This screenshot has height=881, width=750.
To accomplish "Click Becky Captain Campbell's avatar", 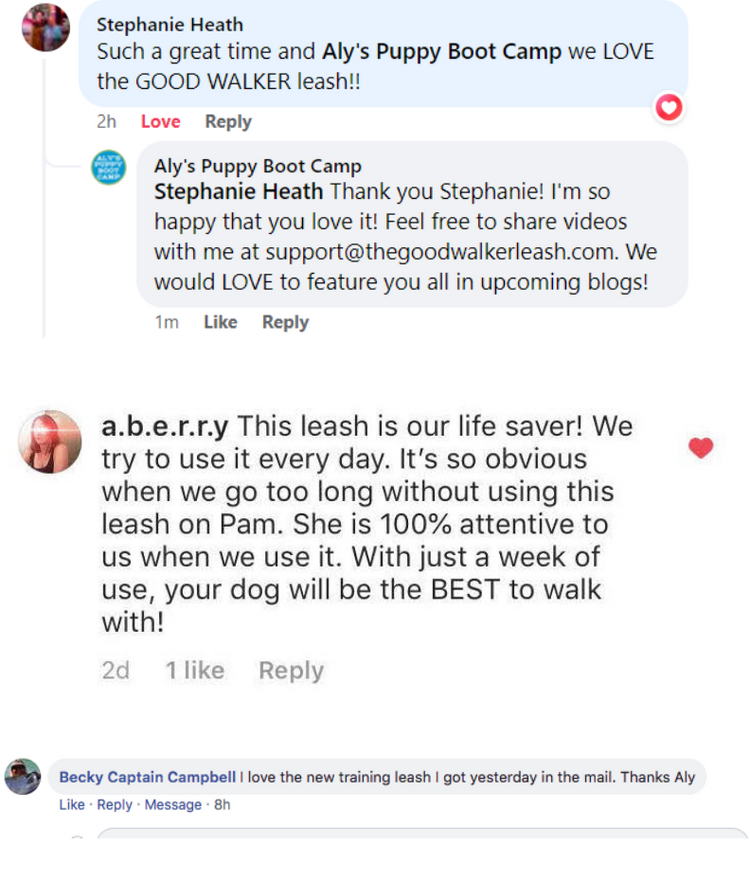I will tap(23, 776).
